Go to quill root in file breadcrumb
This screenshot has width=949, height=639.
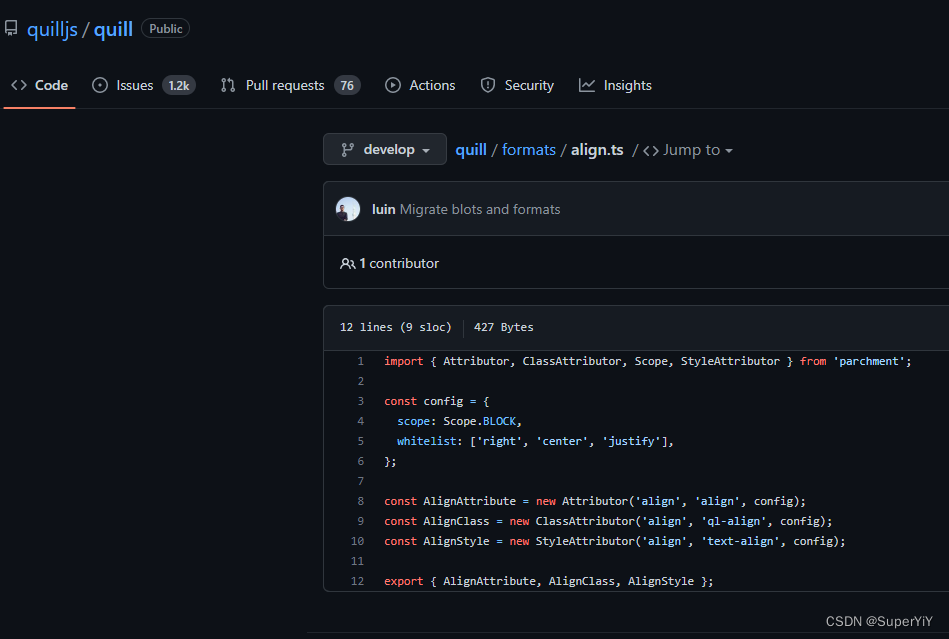471,149
